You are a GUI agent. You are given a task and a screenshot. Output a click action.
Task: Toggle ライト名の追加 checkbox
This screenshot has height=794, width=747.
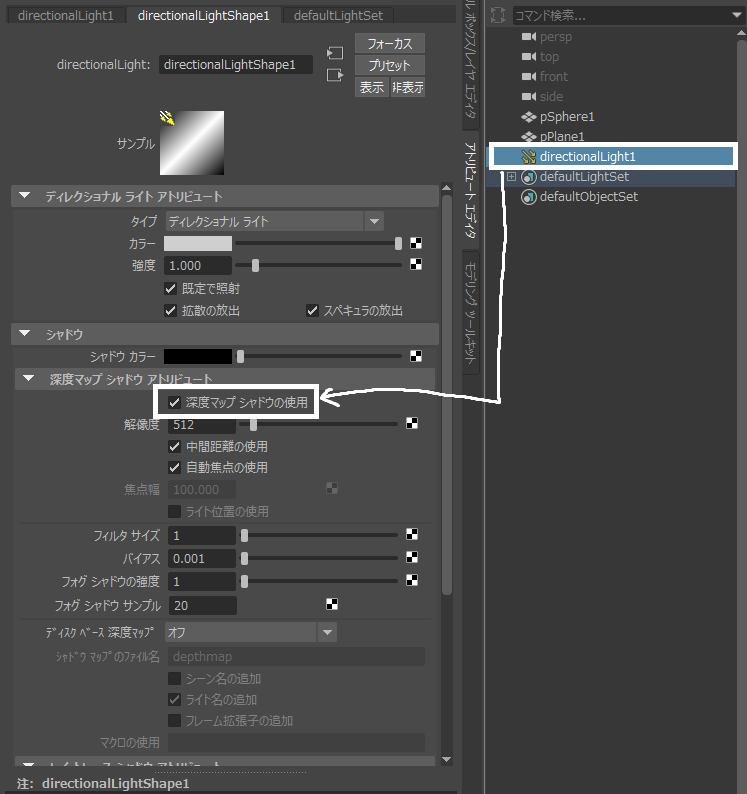[x=175, y=699]
